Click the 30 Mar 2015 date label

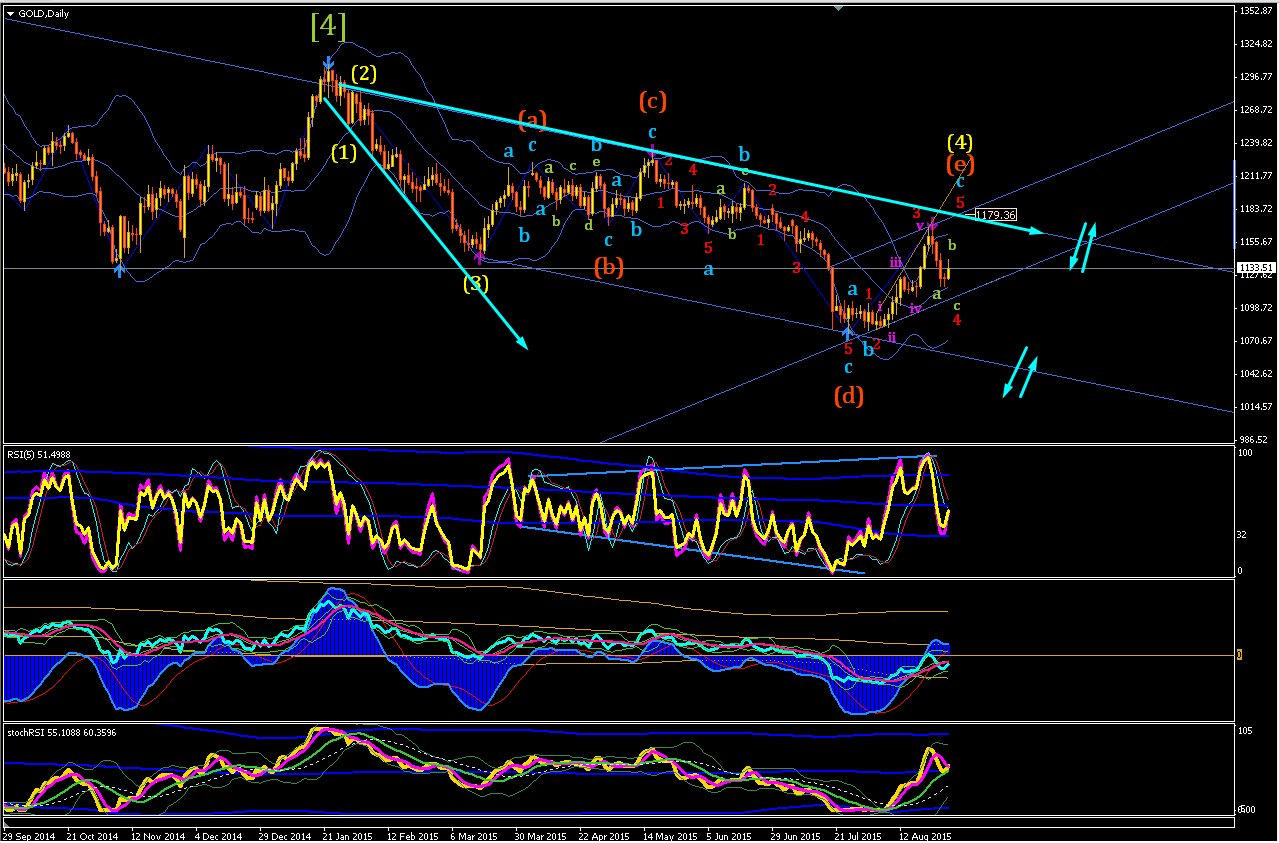click(540, 834)
